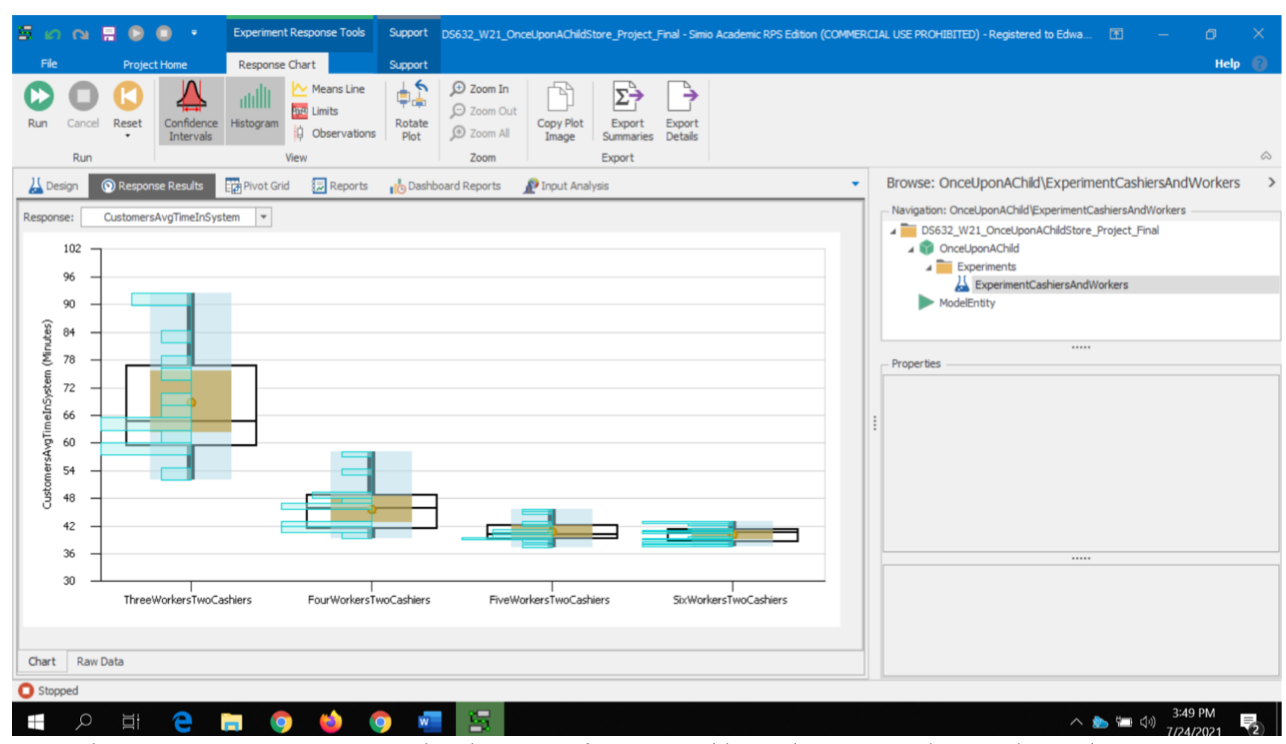The height and width of the screenshot is (744, 1286).
Task: Click the quick access Run play icon
Action: pos(136,33)
